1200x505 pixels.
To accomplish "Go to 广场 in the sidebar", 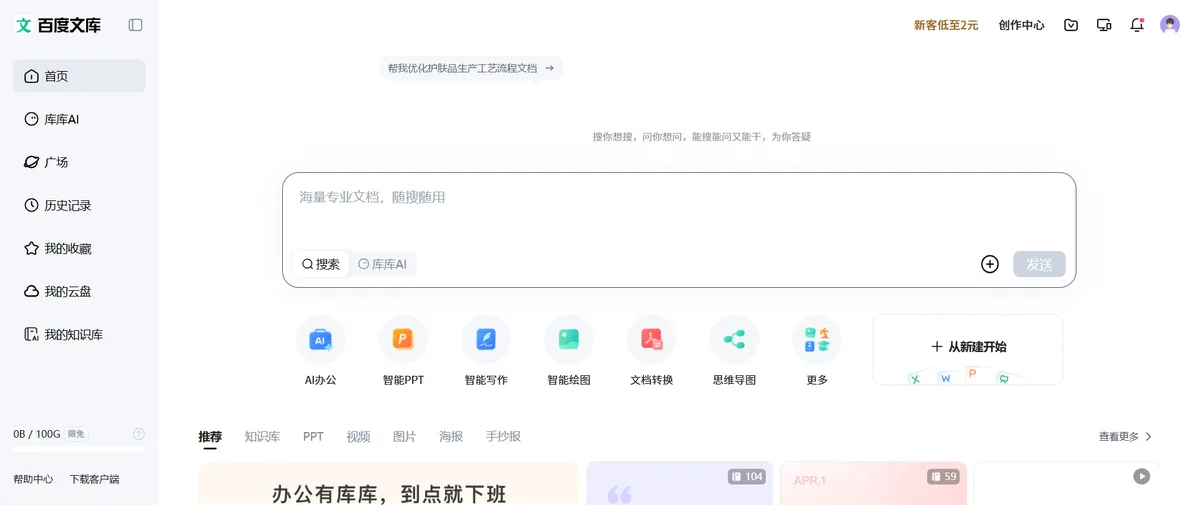I will (x=79, y=162).
